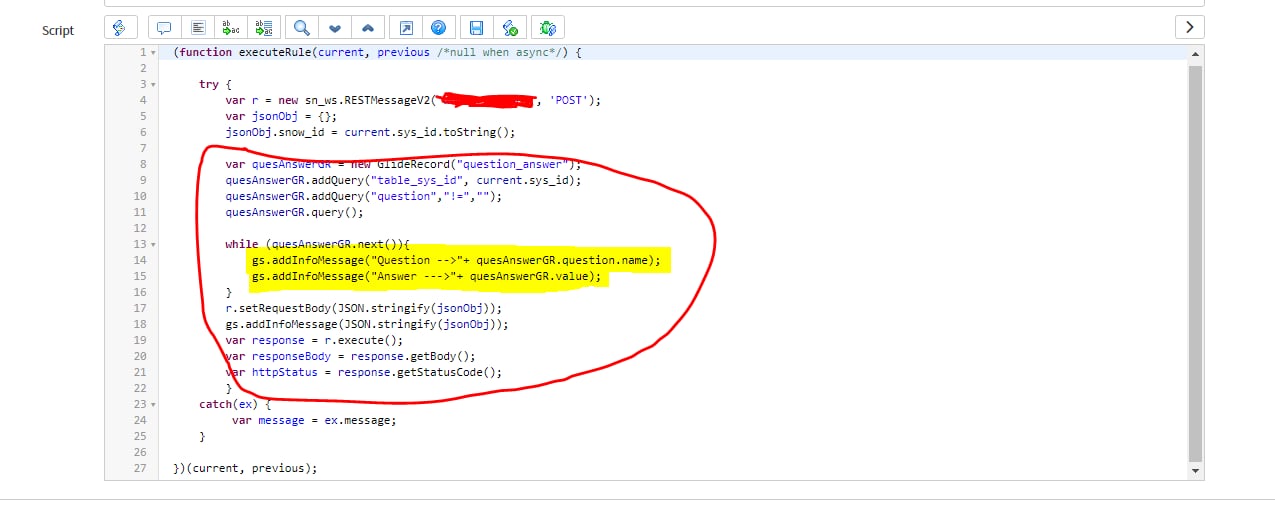Click the save floppy disk icon

(477, 28)
